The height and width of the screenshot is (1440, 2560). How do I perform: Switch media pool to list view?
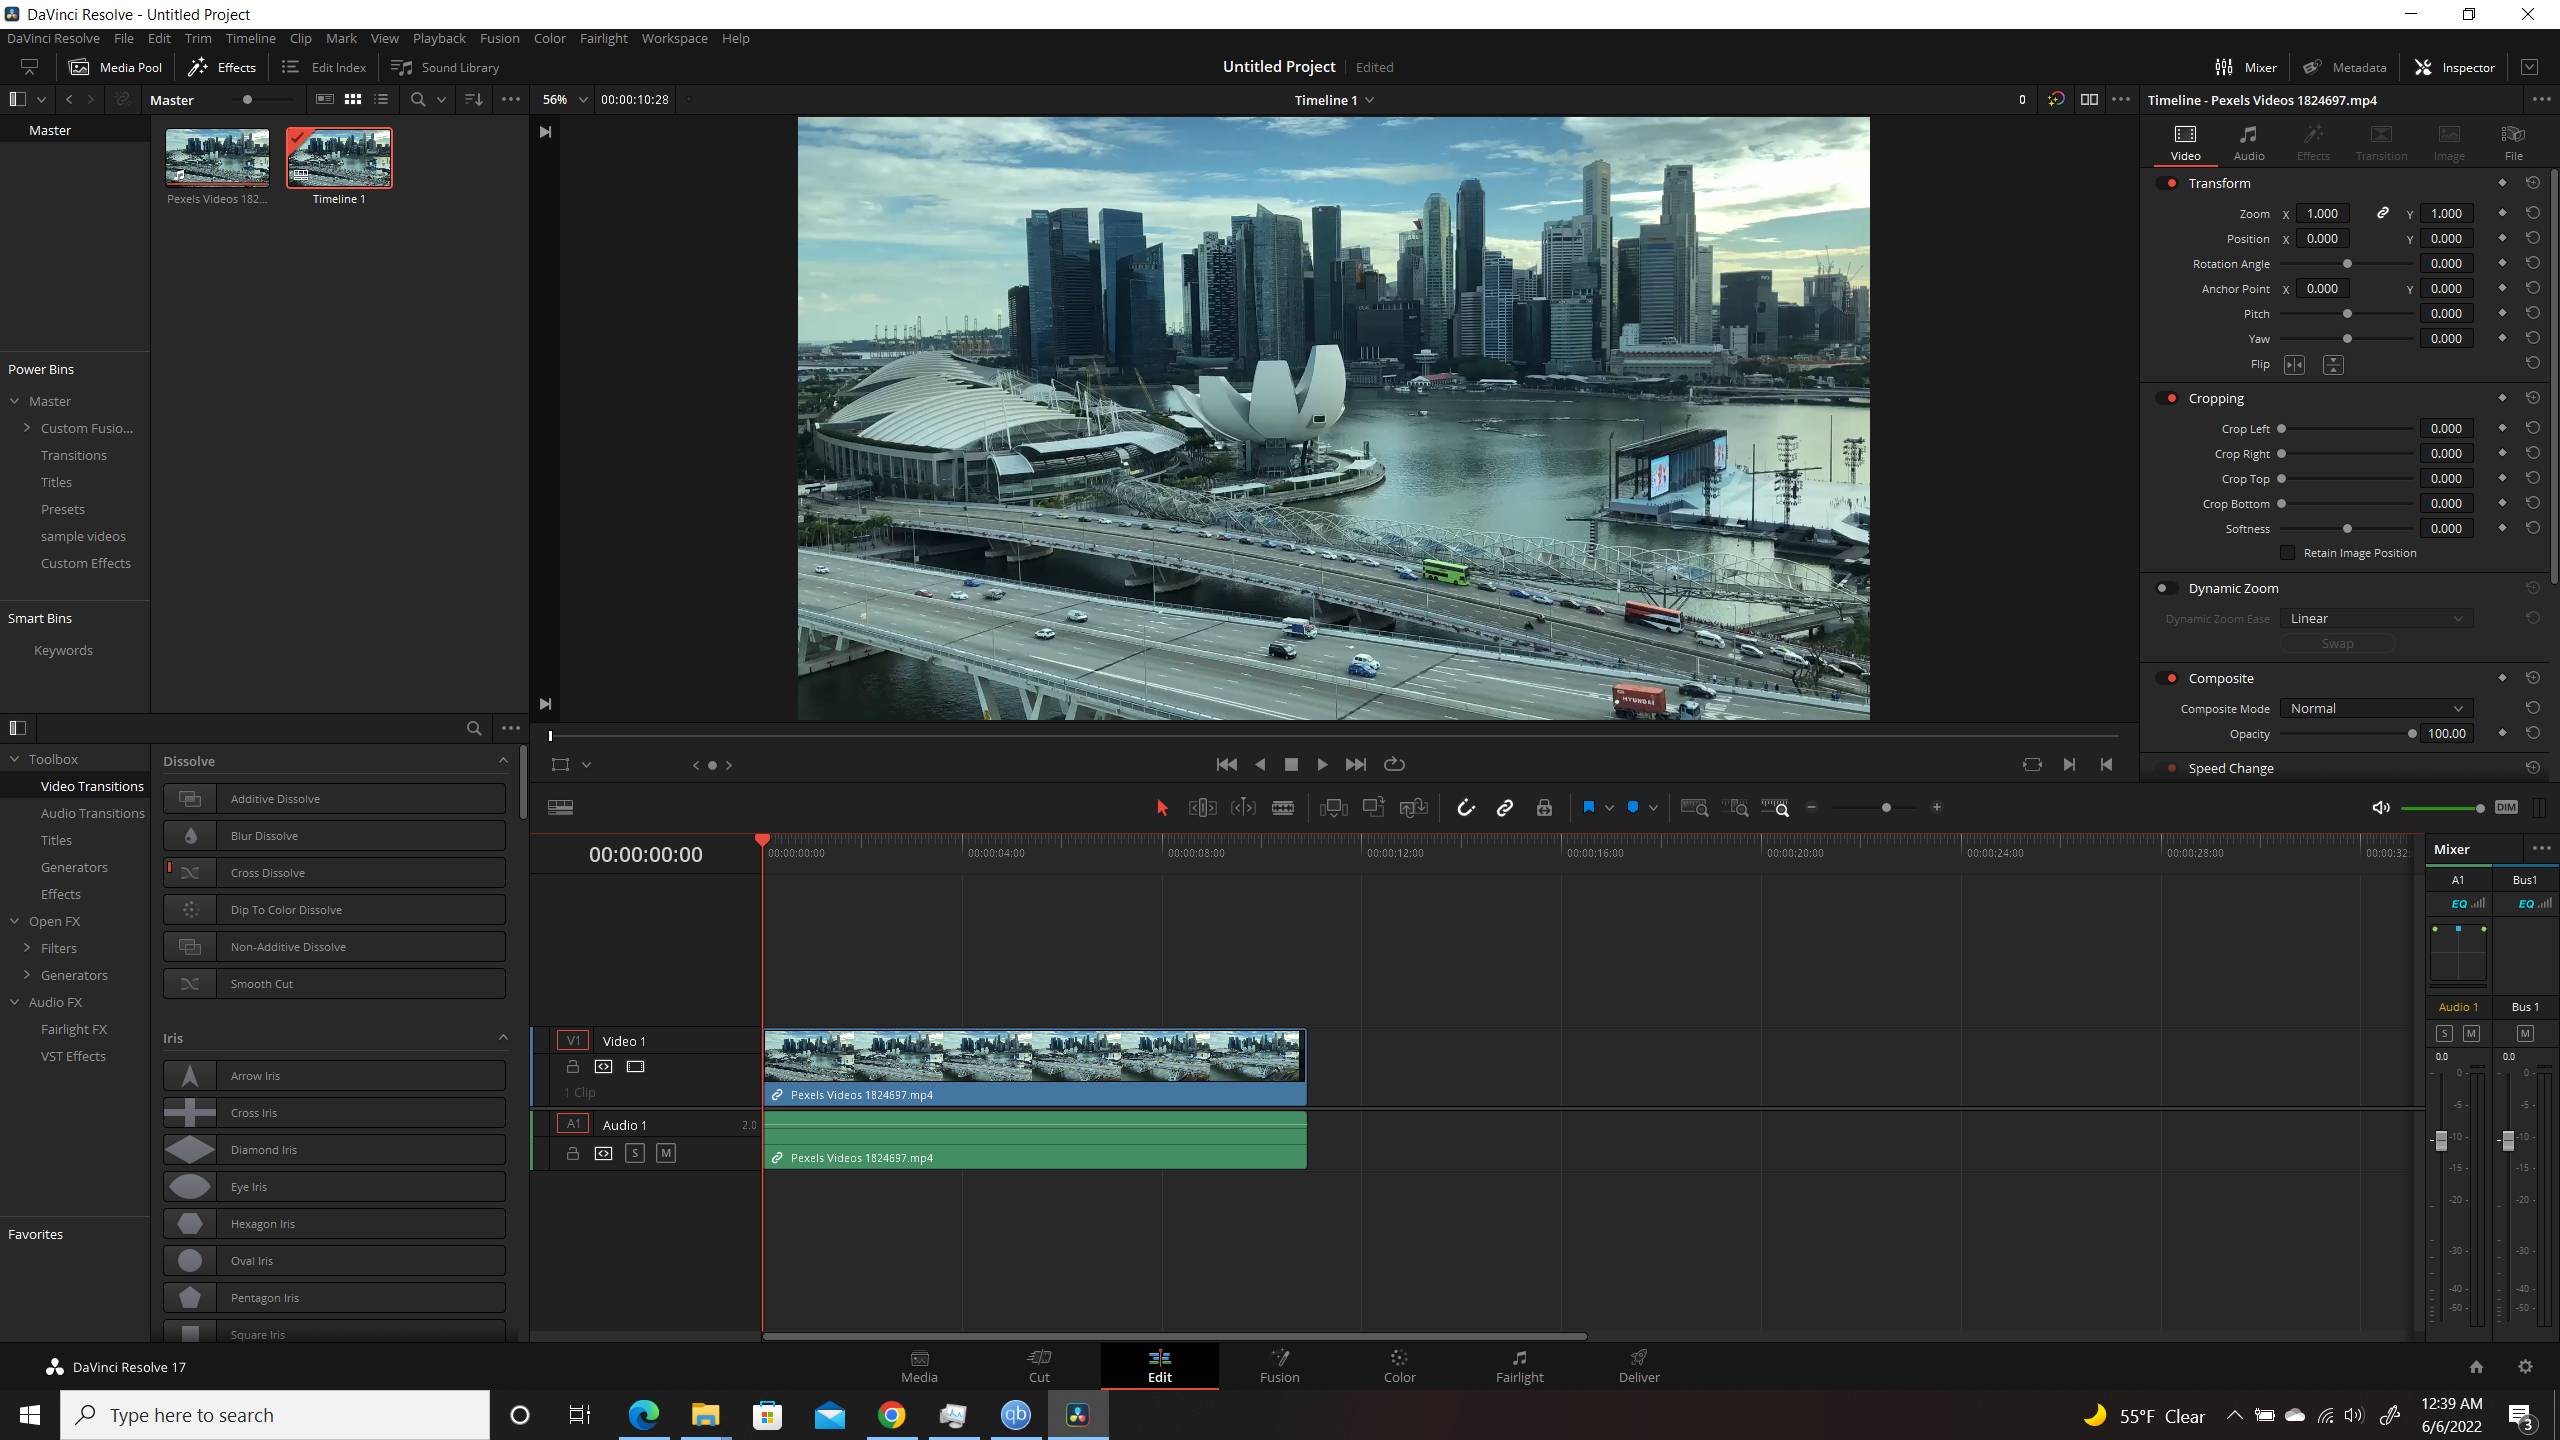click(381, 100)
